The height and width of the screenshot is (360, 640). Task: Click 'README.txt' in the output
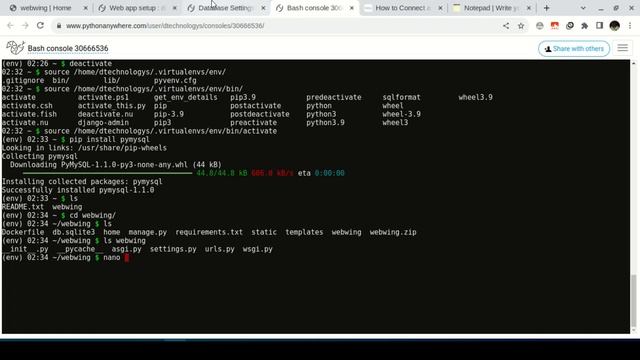pyautogui.click(x=23, y=207)
